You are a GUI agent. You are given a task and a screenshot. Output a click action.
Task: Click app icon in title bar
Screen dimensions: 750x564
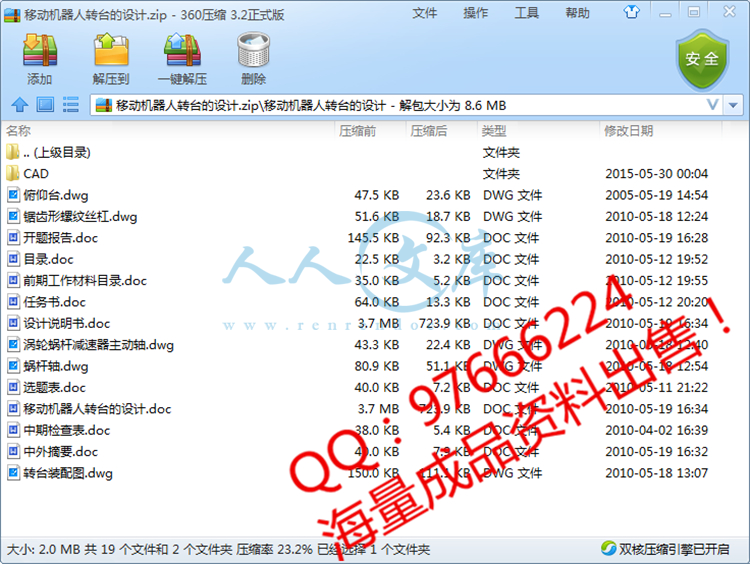tap(12, 14)
